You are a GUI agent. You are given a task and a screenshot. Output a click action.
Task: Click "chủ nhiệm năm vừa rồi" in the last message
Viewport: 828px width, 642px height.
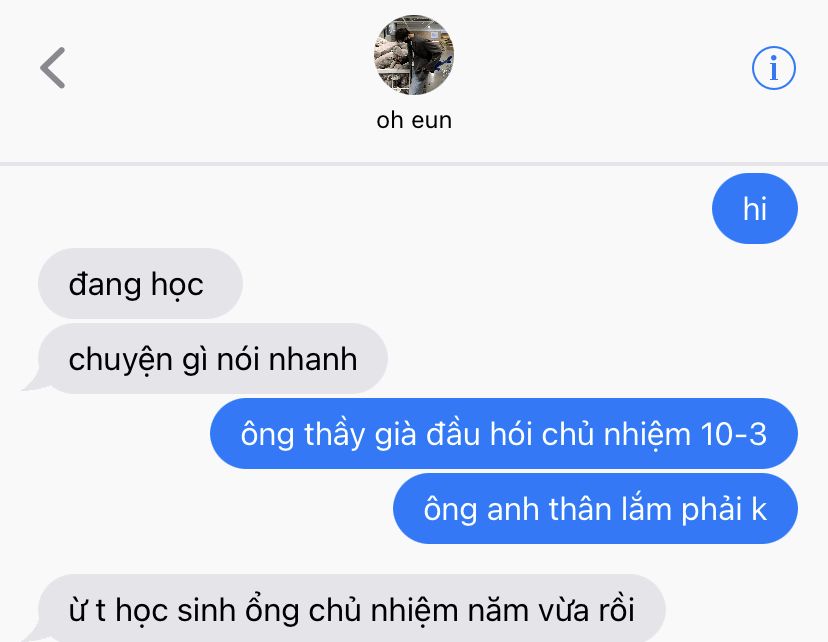click(x=471, y=611)
